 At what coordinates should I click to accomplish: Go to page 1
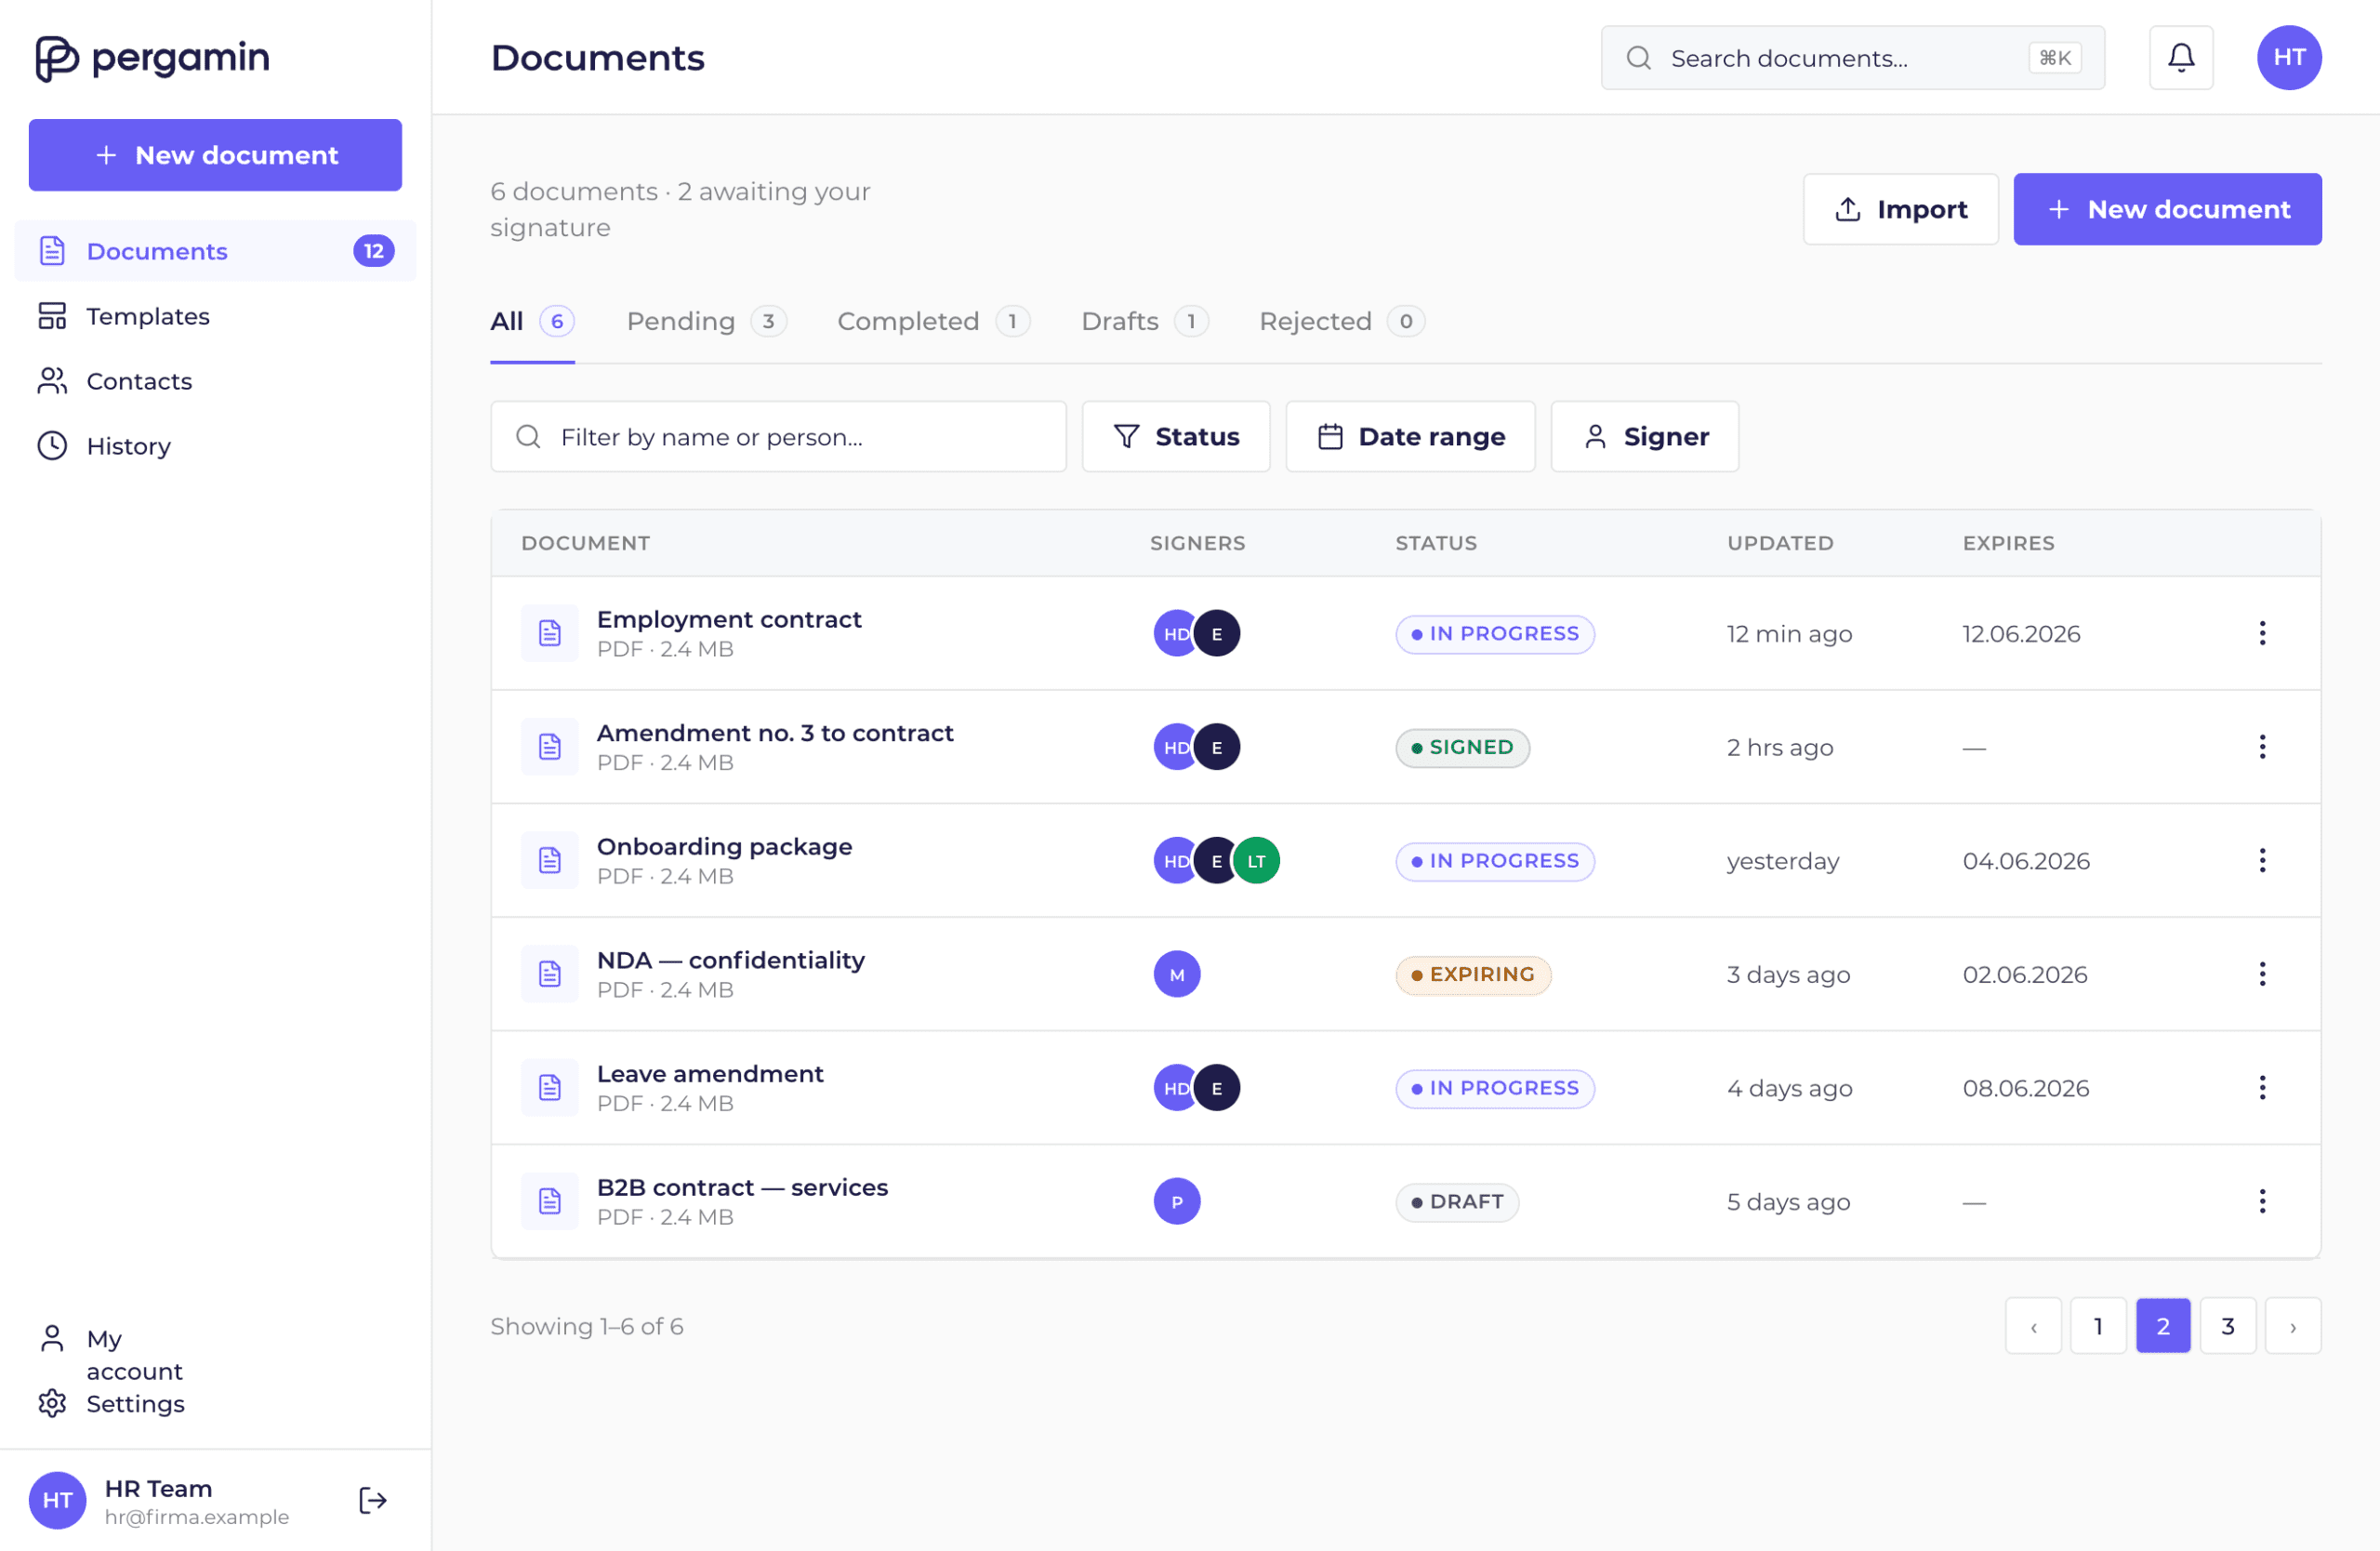pos(2098,1326)
